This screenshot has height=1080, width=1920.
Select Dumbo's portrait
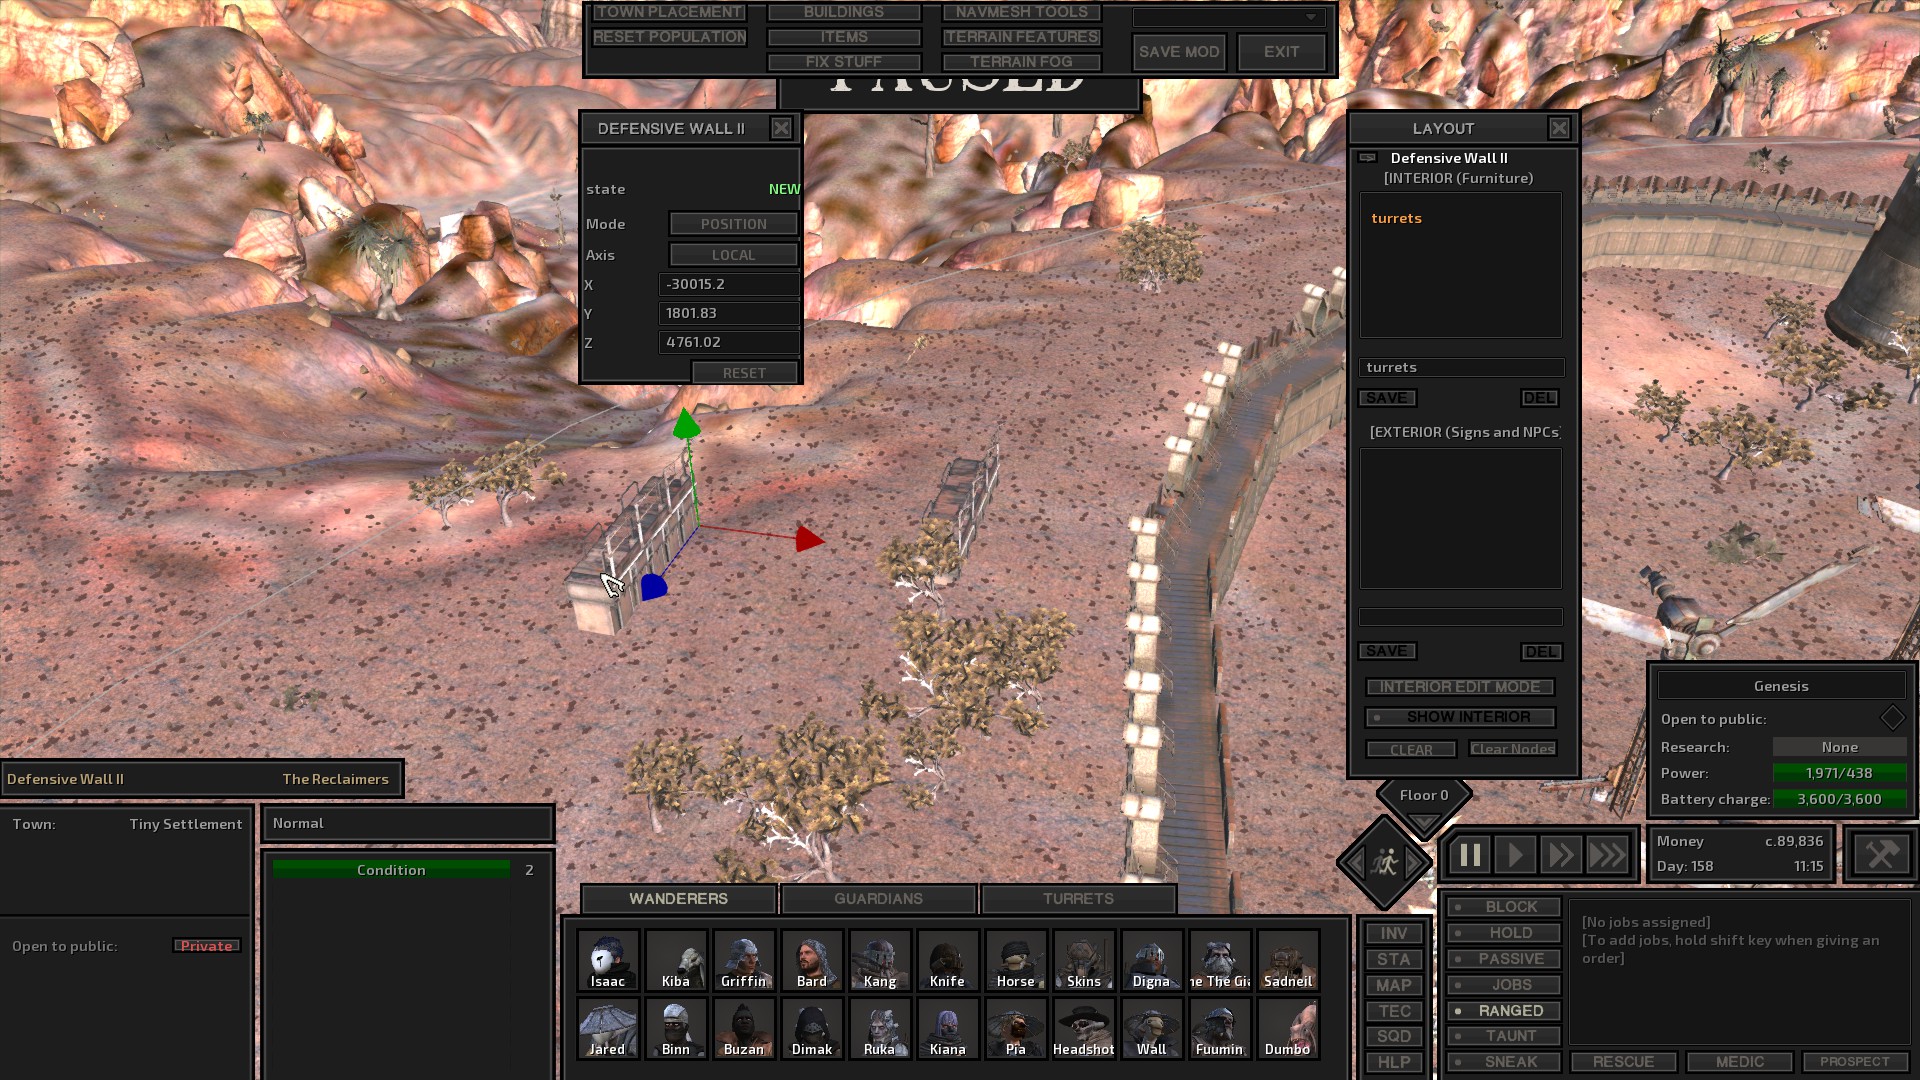click(1287, 1029)
